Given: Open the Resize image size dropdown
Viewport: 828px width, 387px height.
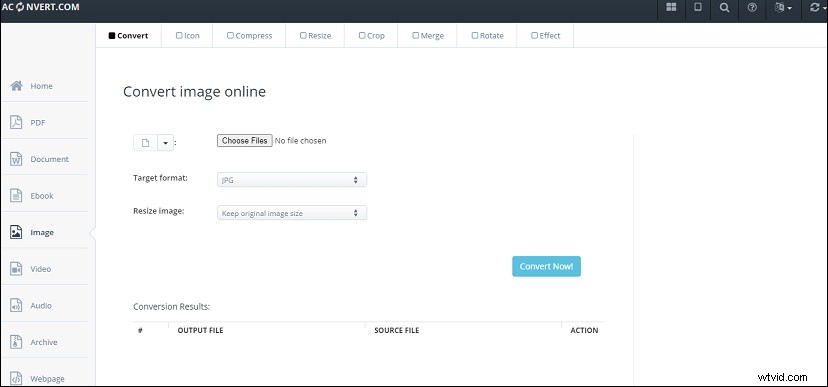Looking at the screenshot, I should 291,213.
